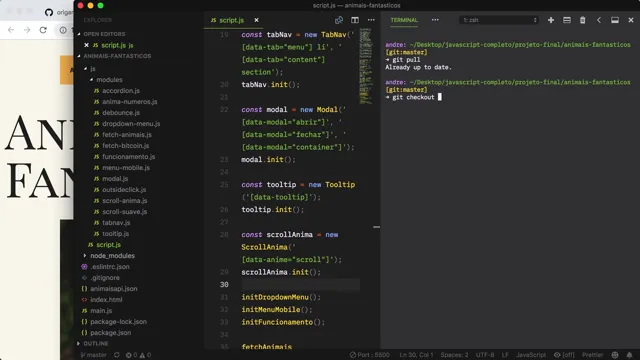Show errors and warnings count
This screenshot has width=640, height=360.
138,355
